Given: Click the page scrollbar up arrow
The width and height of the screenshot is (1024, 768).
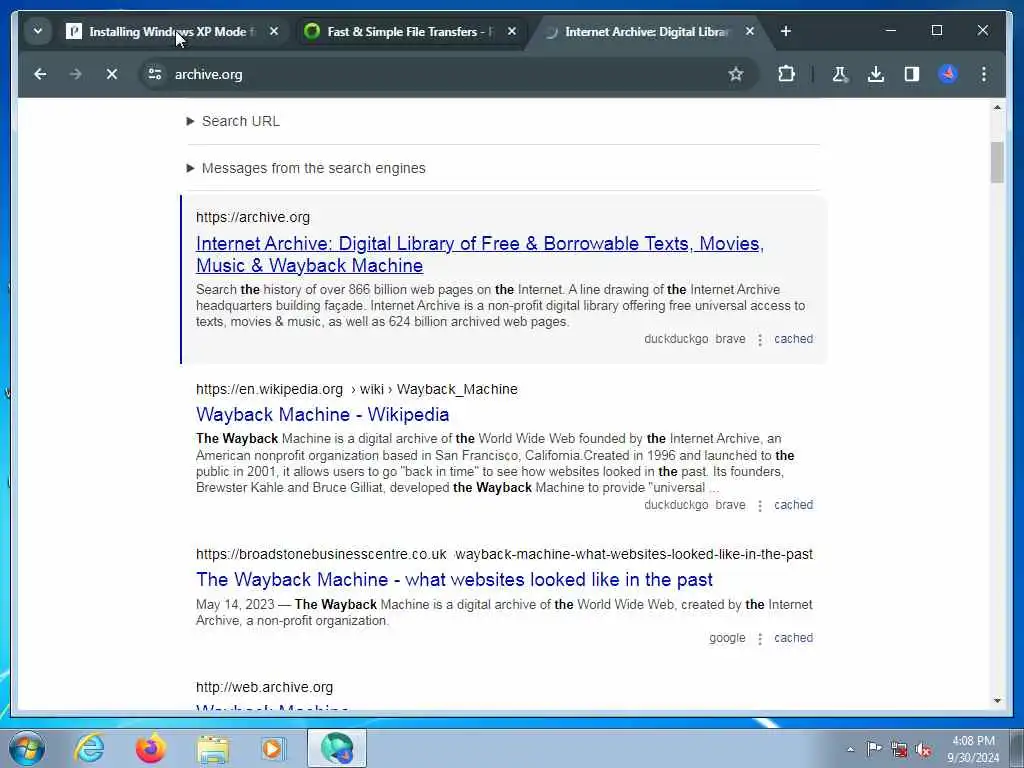Looking at the screenshot, I should (x=997, y=107).
